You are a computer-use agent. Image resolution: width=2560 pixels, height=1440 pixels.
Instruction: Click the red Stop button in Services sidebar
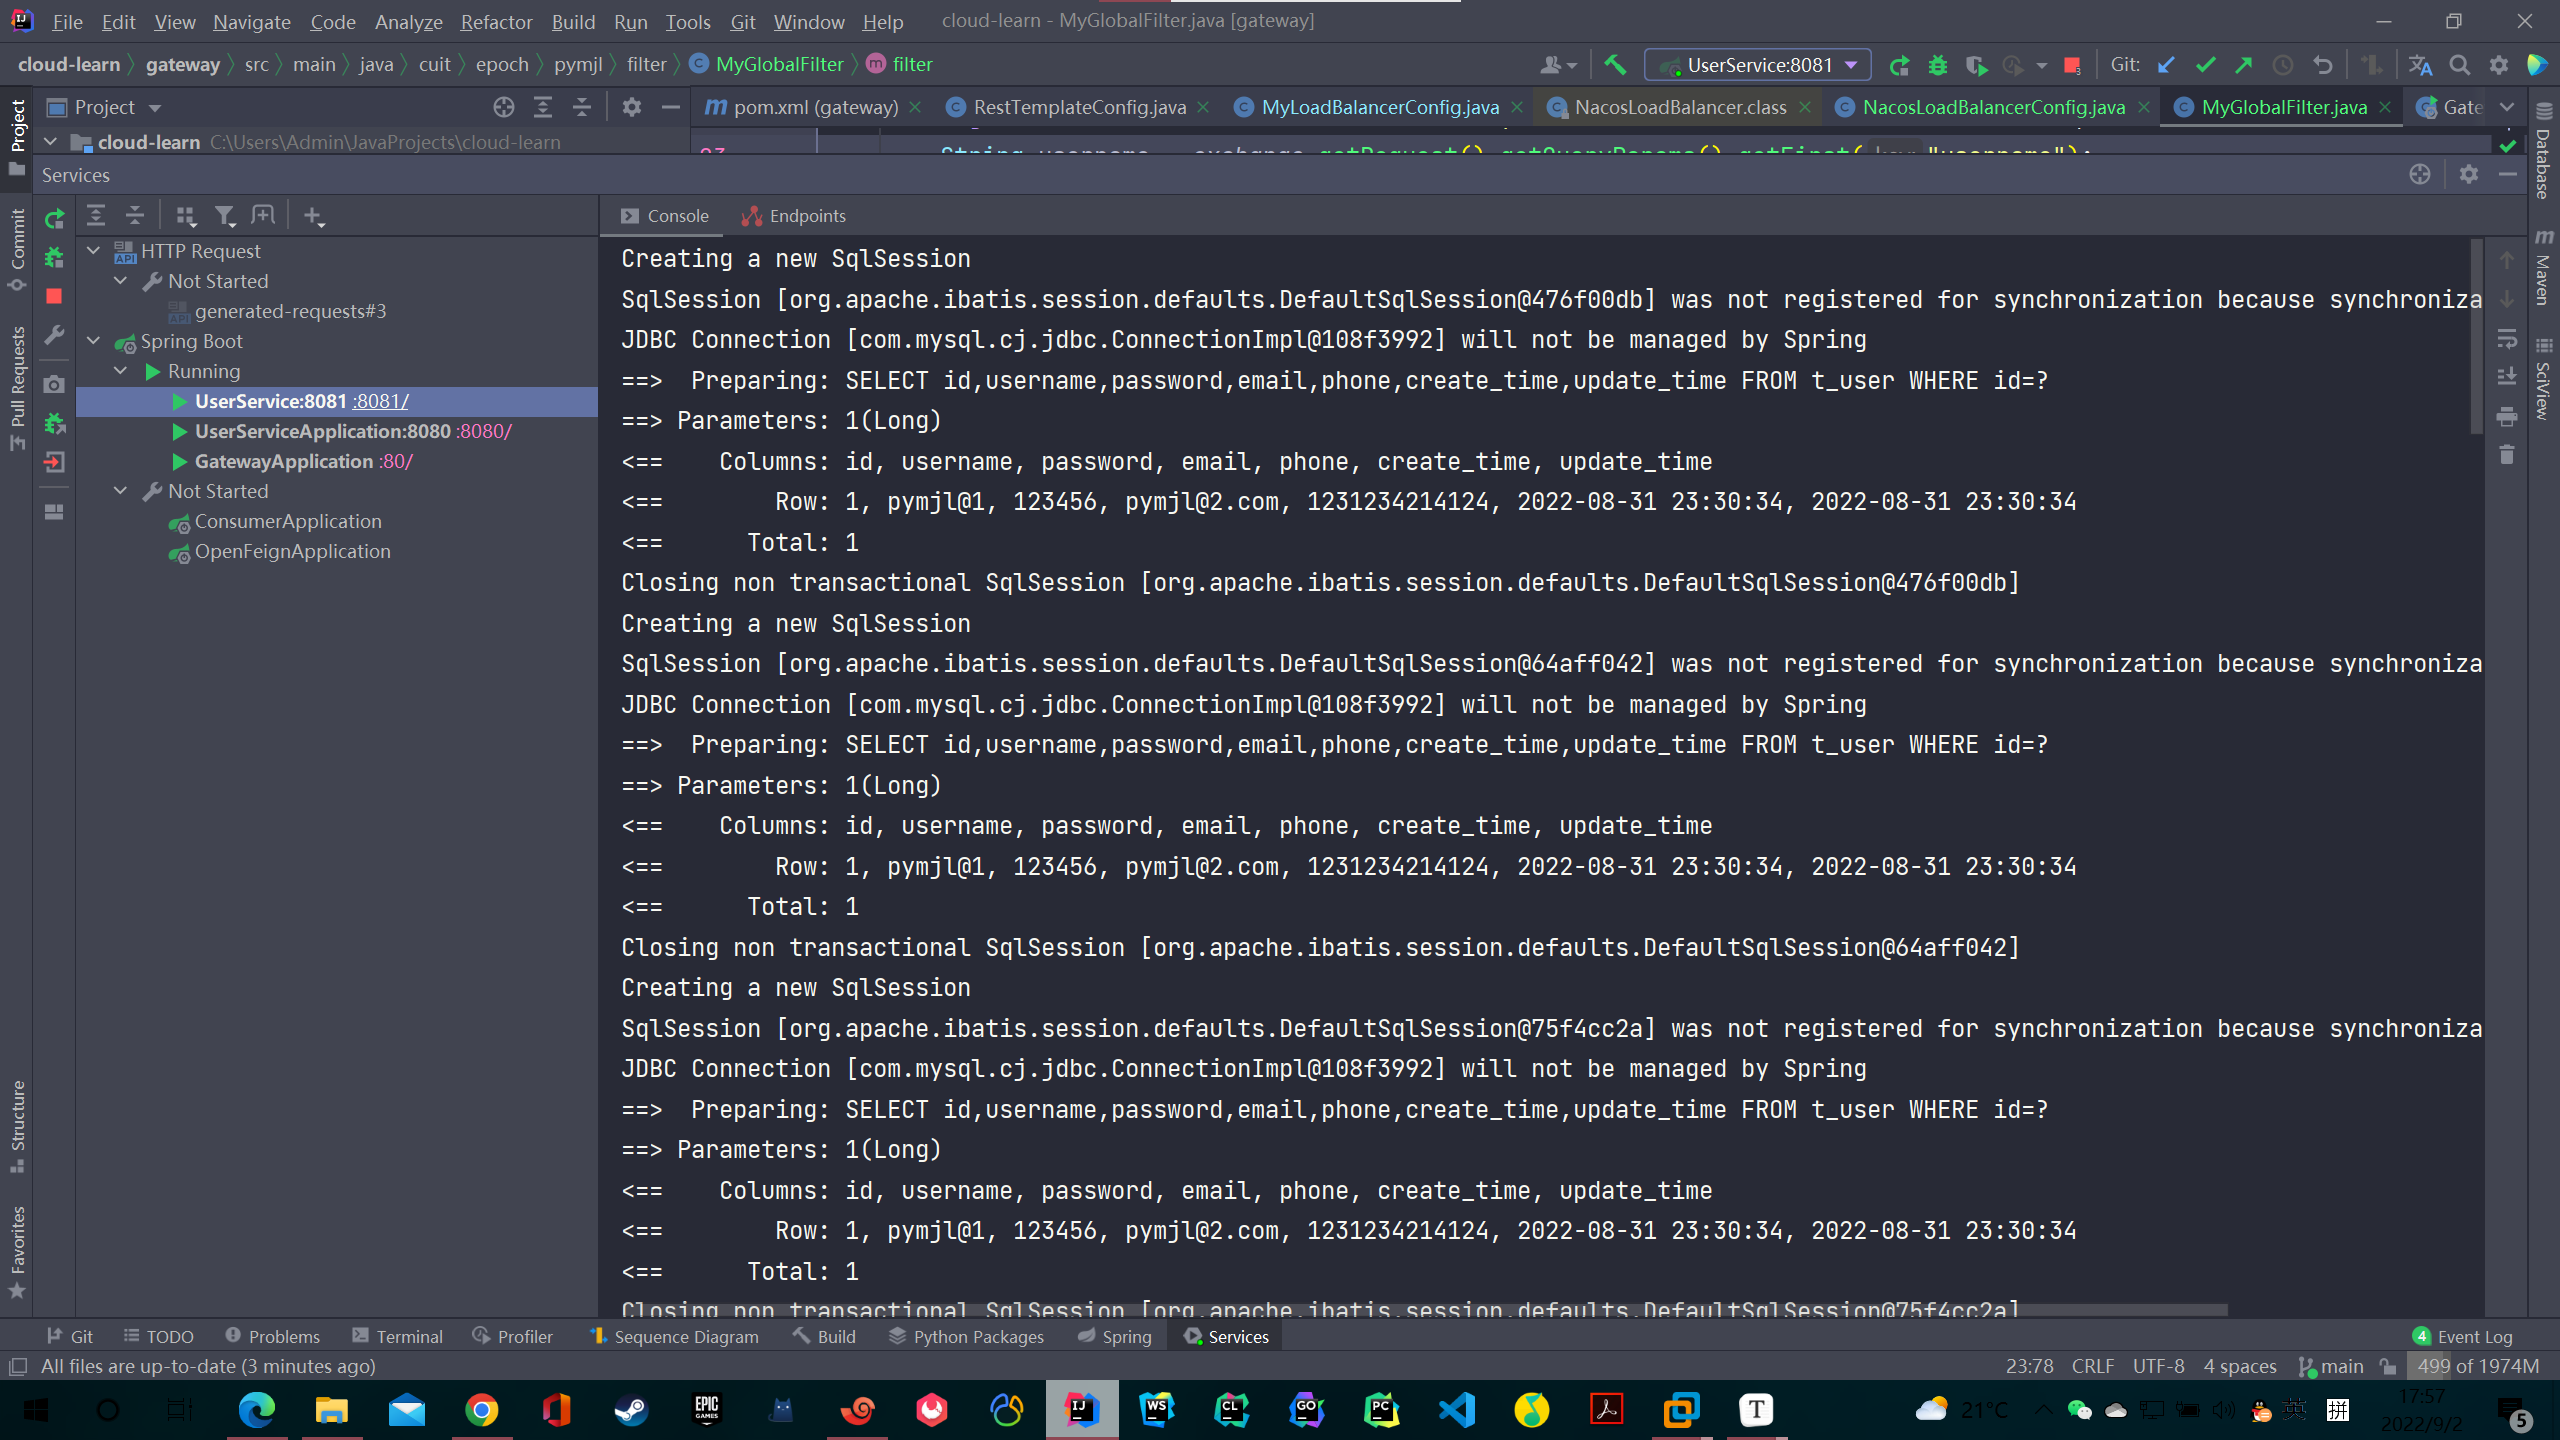click(55, 296)
